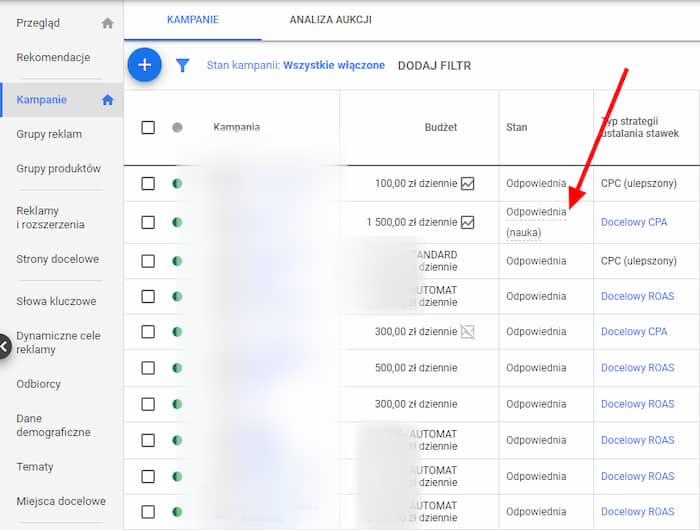Open the filter funnel icon
The image size is (700, 530).
tap(183, 66)
